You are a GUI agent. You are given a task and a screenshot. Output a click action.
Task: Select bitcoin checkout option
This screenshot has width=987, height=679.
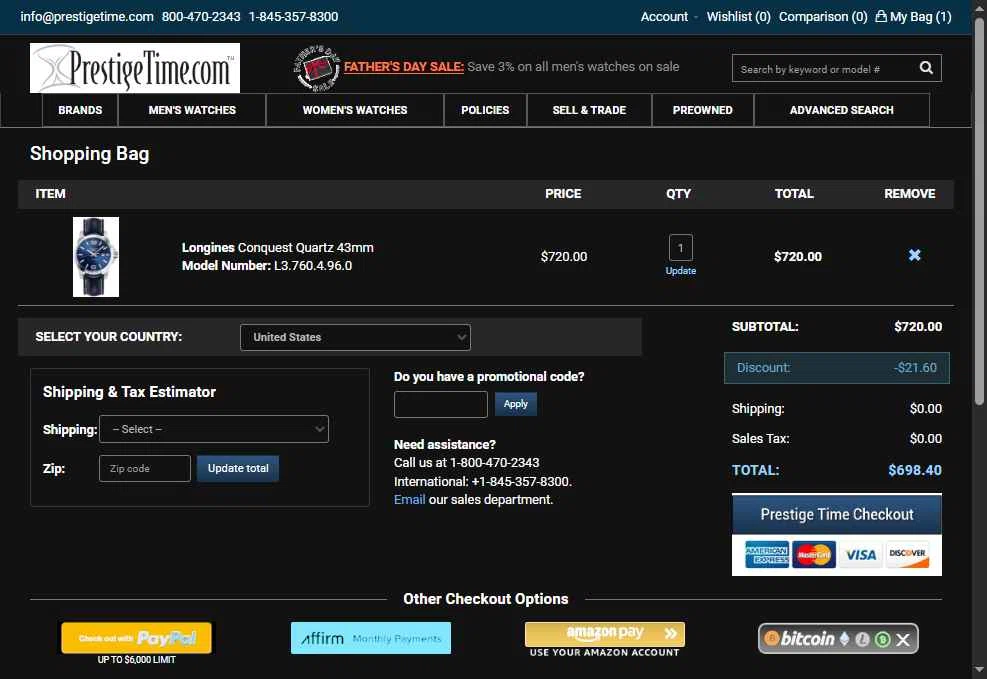838,639
